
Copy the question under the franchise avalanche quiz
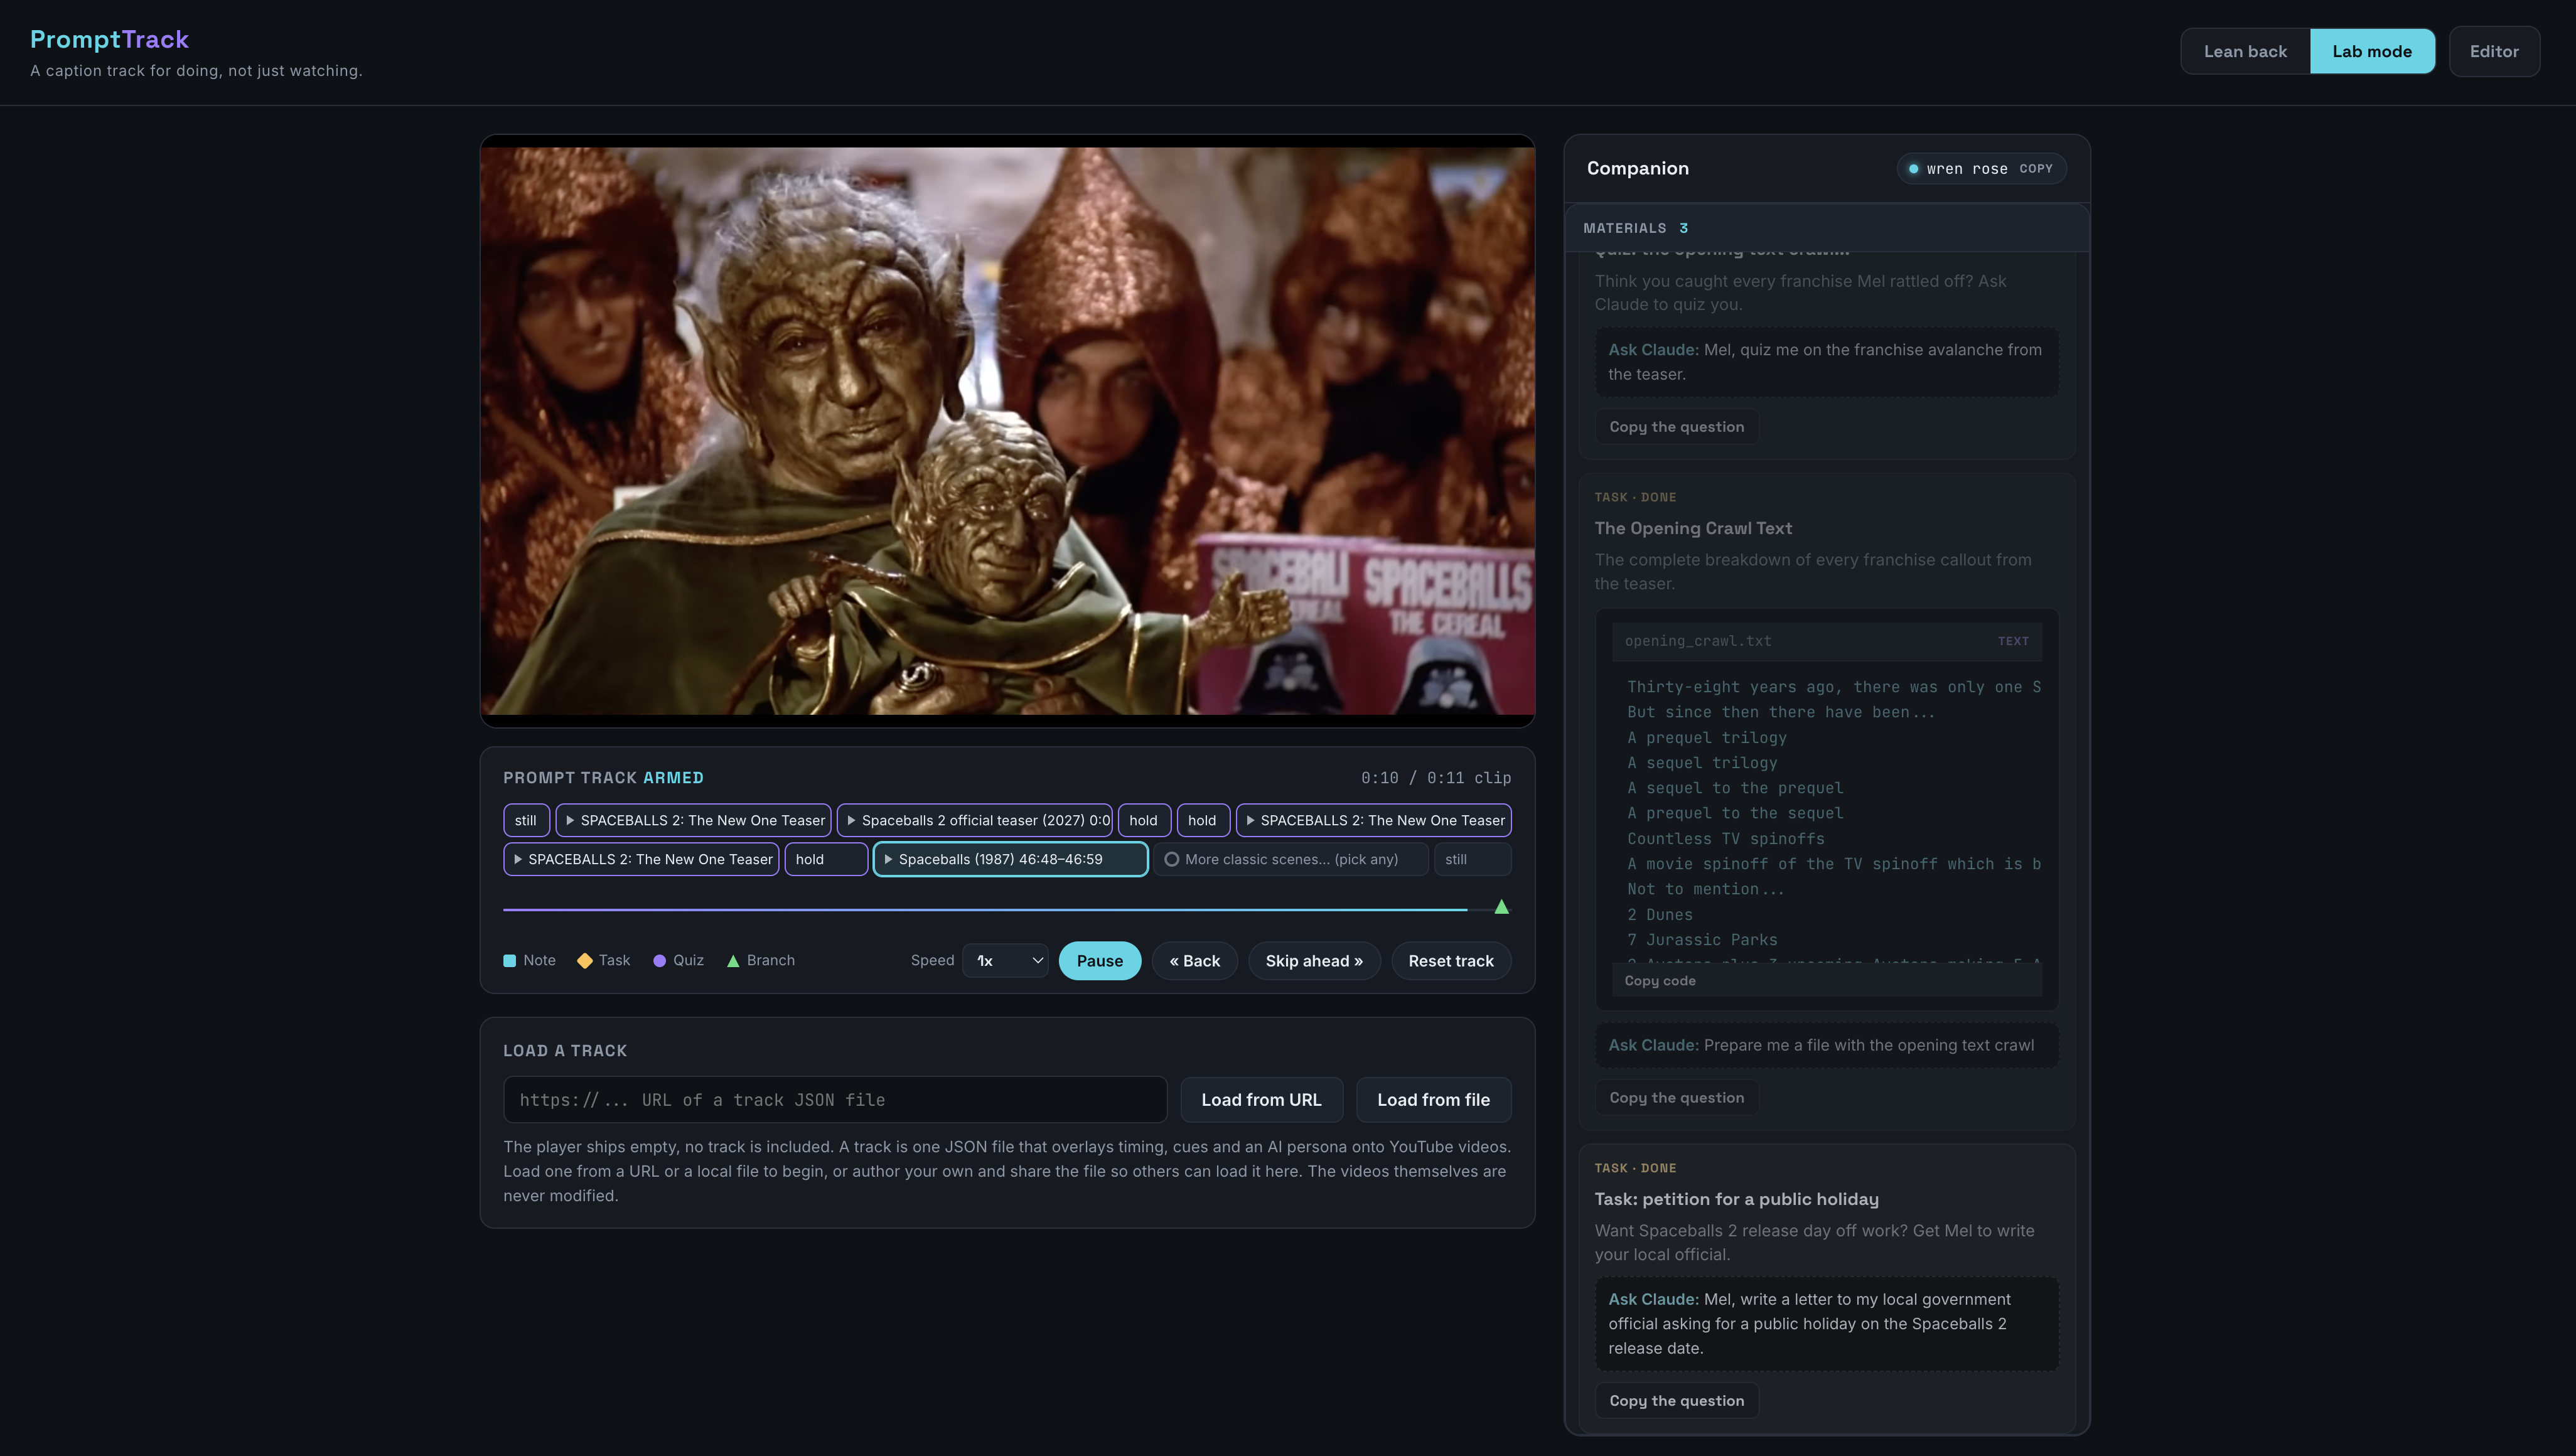click(x=1677, y=426)
